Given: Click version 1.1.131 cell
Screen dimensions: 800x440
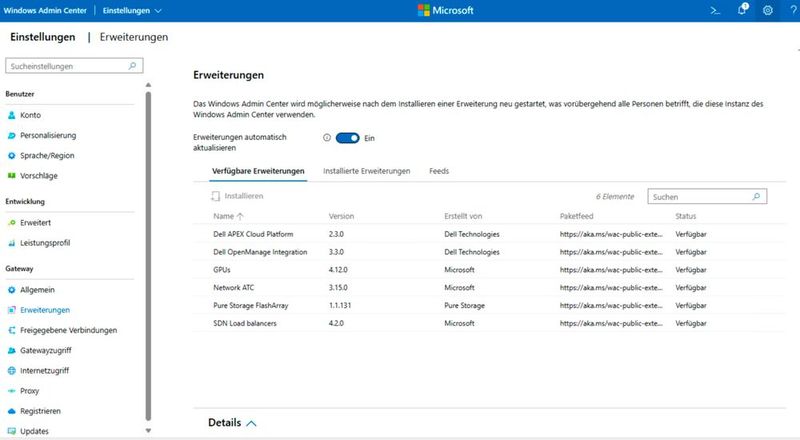Looking at the screenshot, I should coord(340,306).
